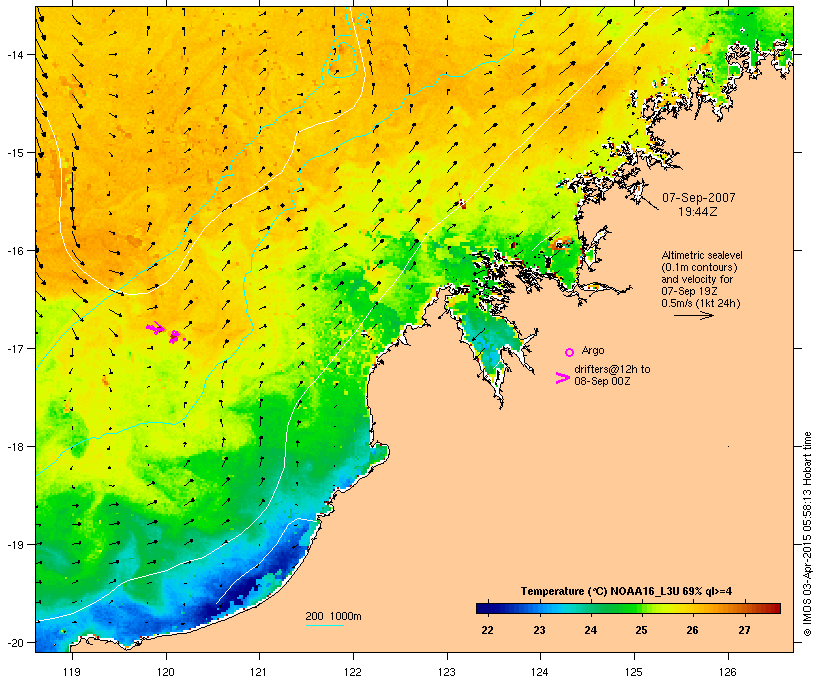The image size is (820, 680).
Task: Click the 07-Sep-2007 date label
Action: pos(699,198)
